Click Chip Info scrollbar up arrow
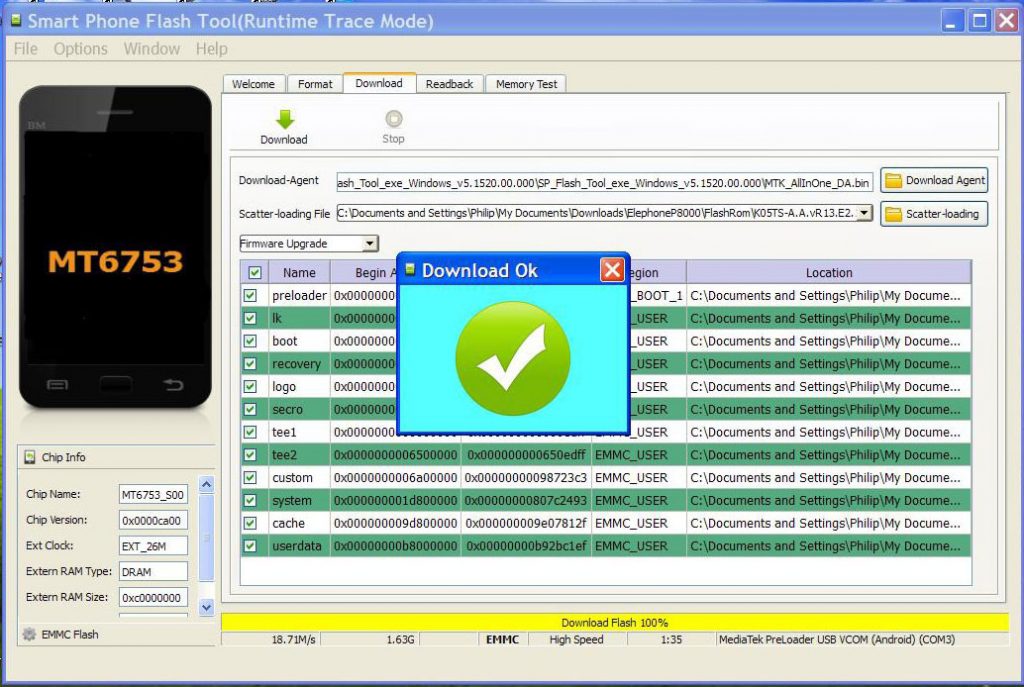The width and height of the screenshot is (1024, 687). [x=206, y=485]
